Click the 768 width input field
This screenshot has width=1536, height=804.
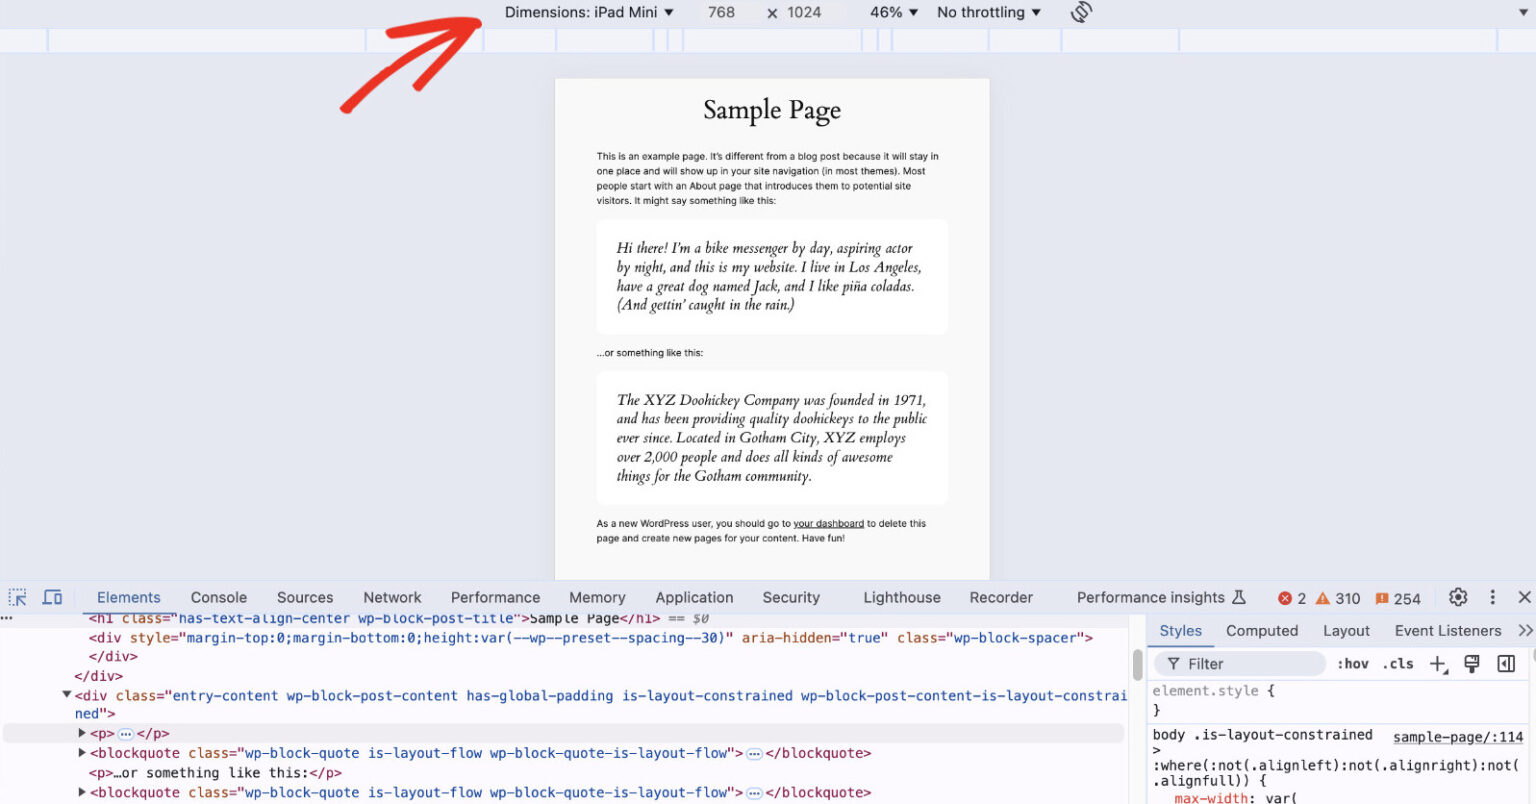click(722, 13)
